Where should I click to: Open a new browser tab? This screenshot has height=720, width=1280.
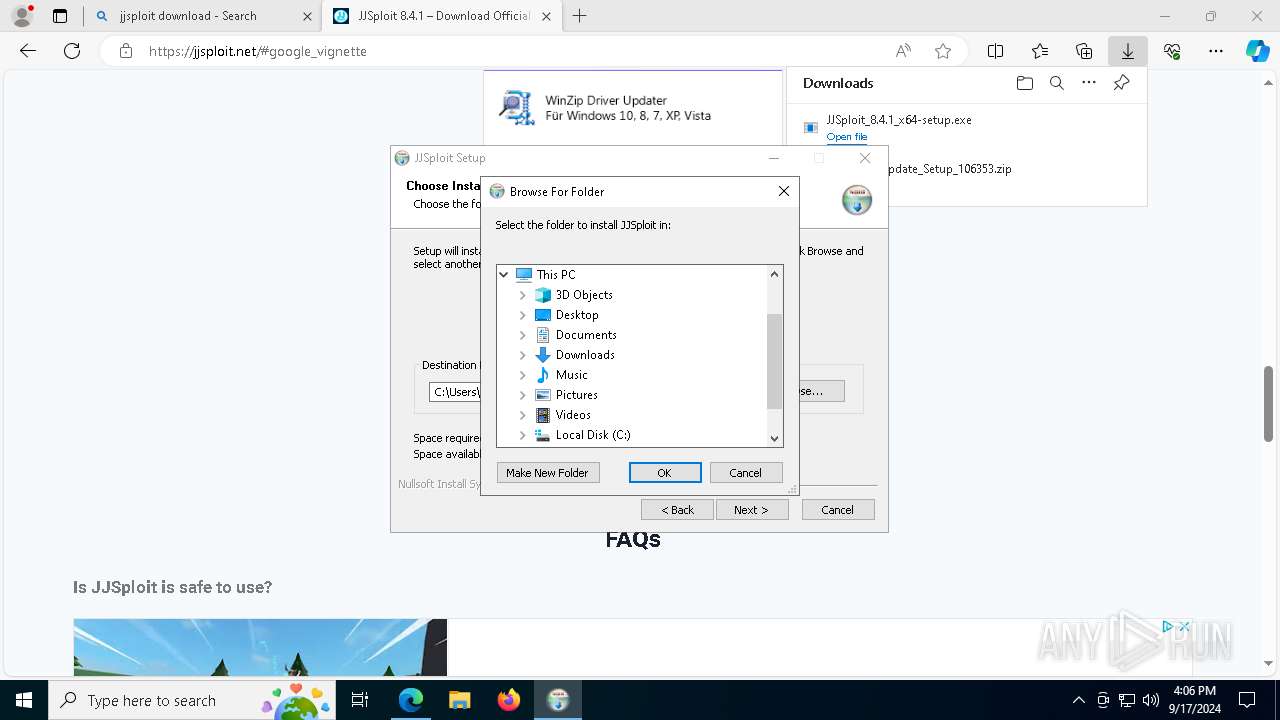[x=580, y=16]
